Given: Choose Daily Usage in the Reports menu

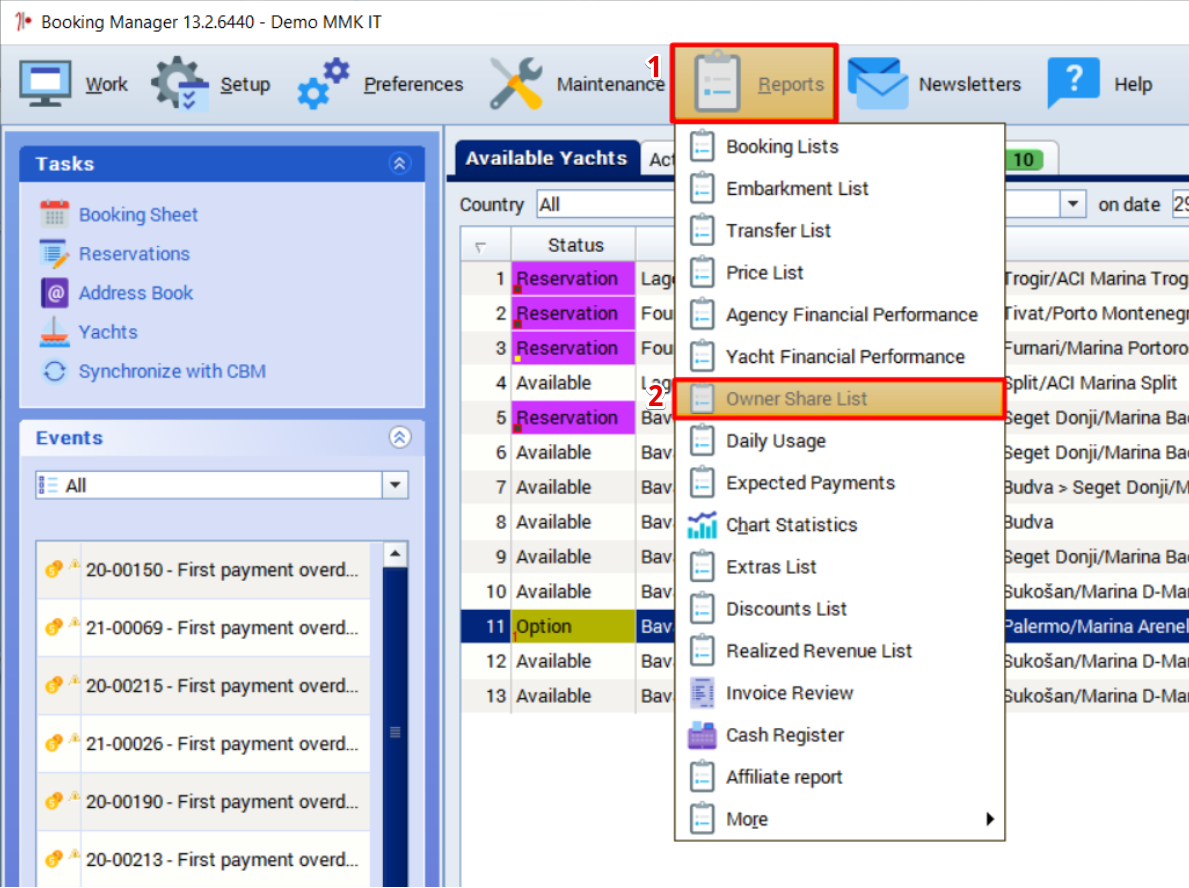Looking at the screenshot, I should pos(775,441).
